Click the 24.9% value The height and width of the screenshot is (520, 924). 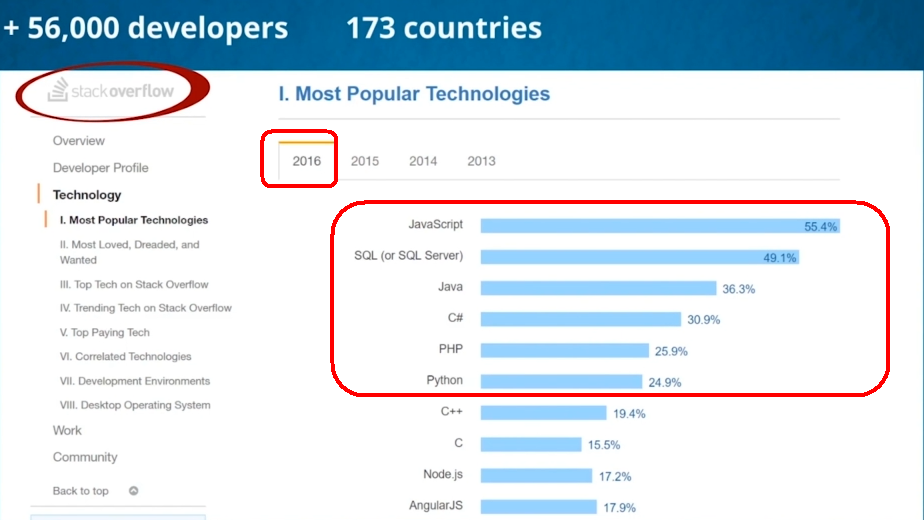[665, 383]
